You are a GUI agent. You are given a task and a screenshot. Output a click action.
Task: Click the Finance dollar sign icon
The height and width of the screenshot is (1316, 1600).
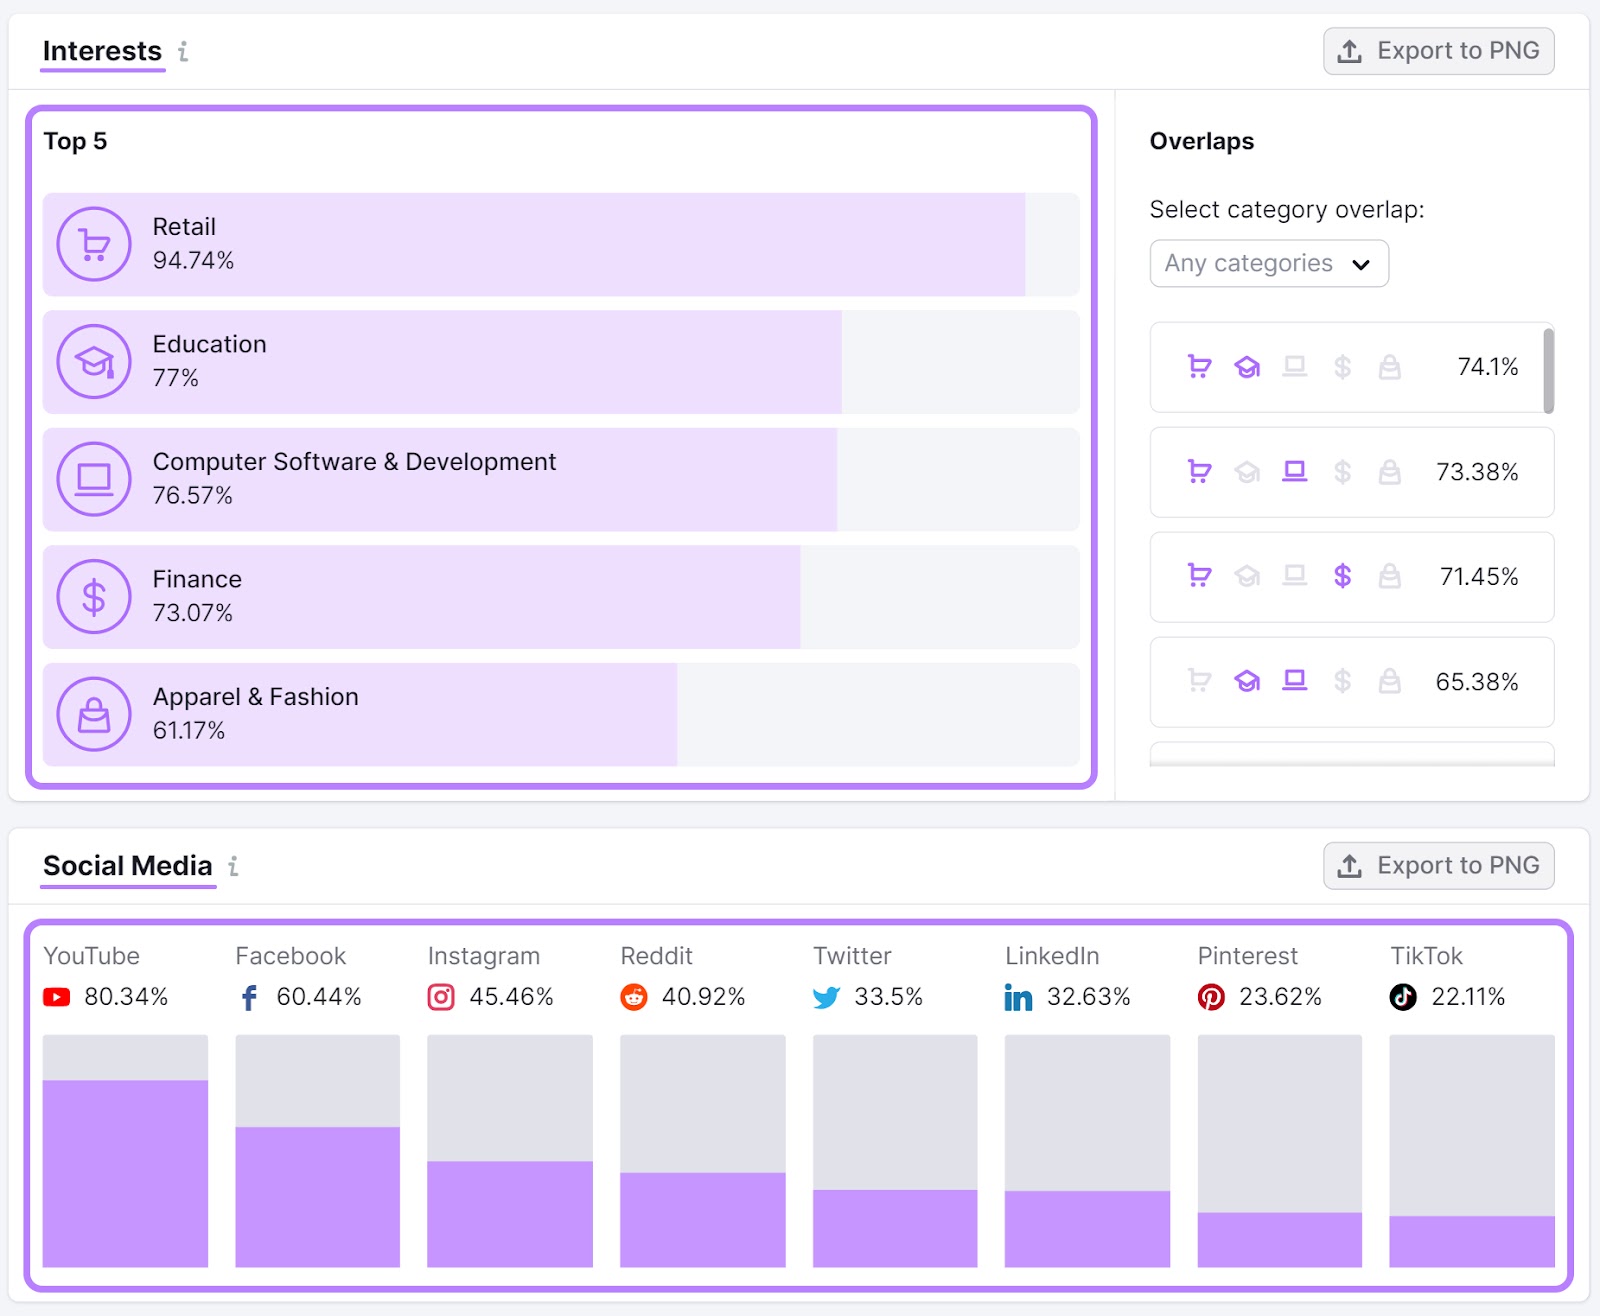[93, 596]
